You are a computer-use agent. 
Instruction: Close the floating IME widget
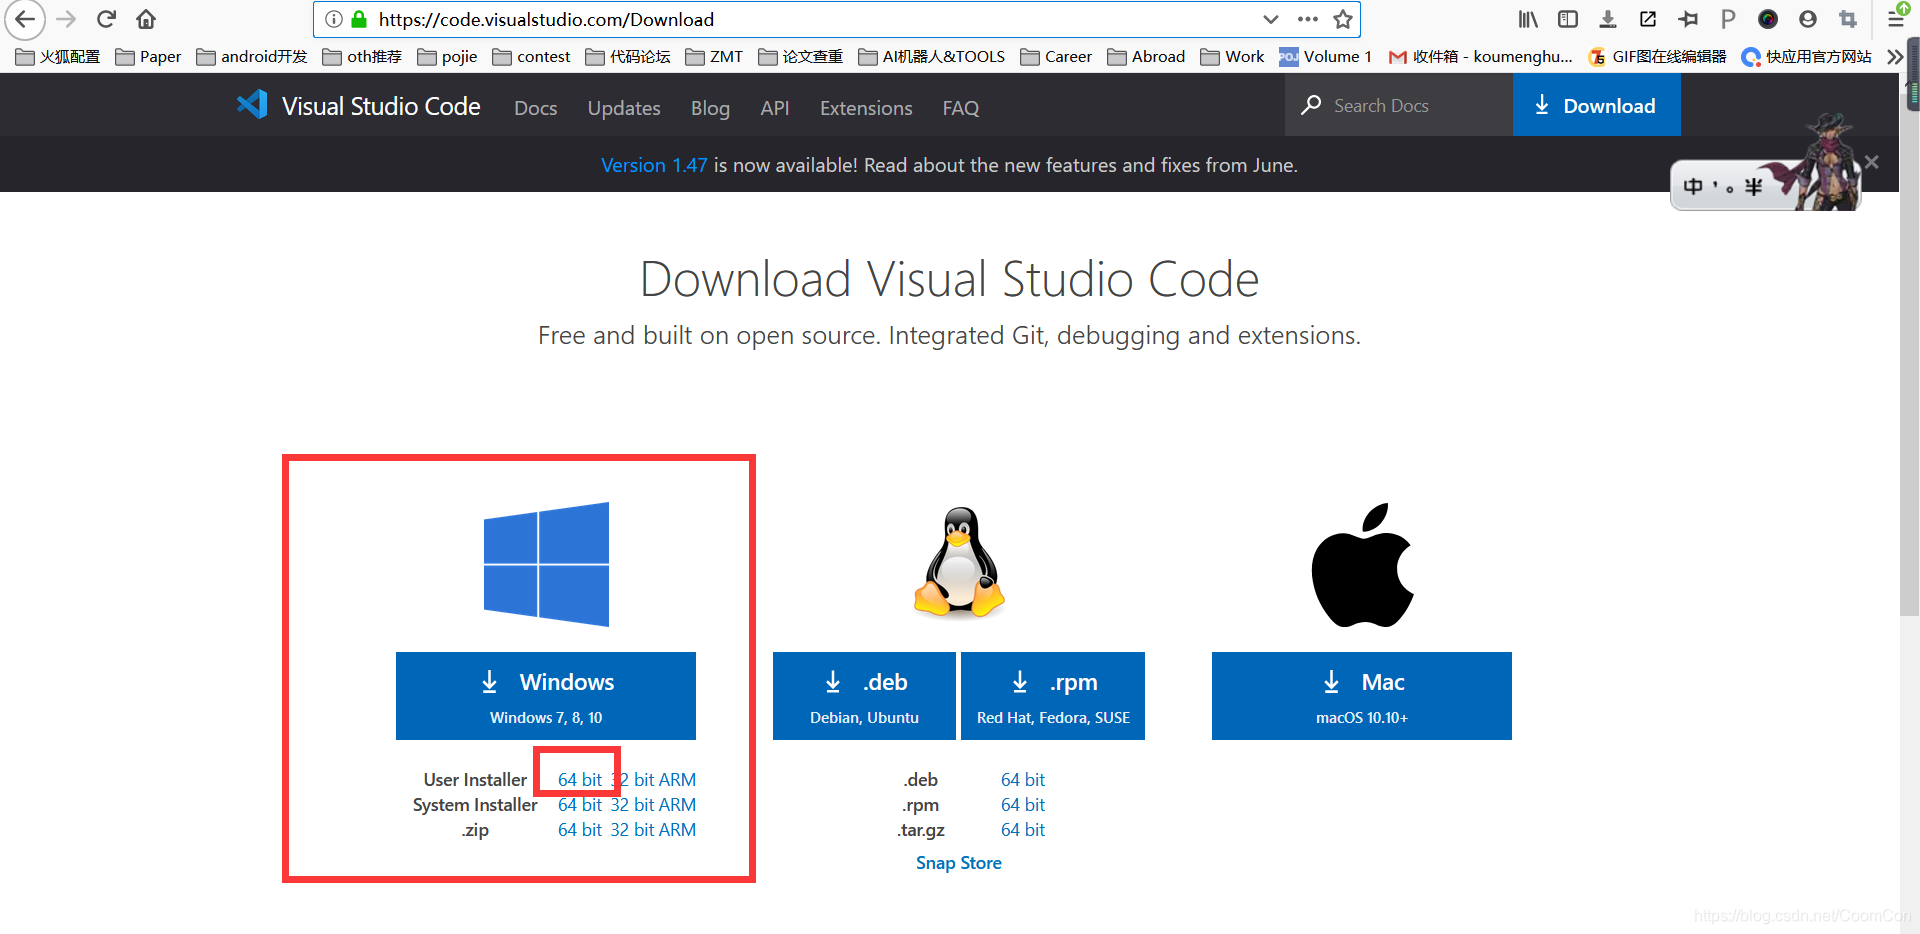tap(1872, 162)
